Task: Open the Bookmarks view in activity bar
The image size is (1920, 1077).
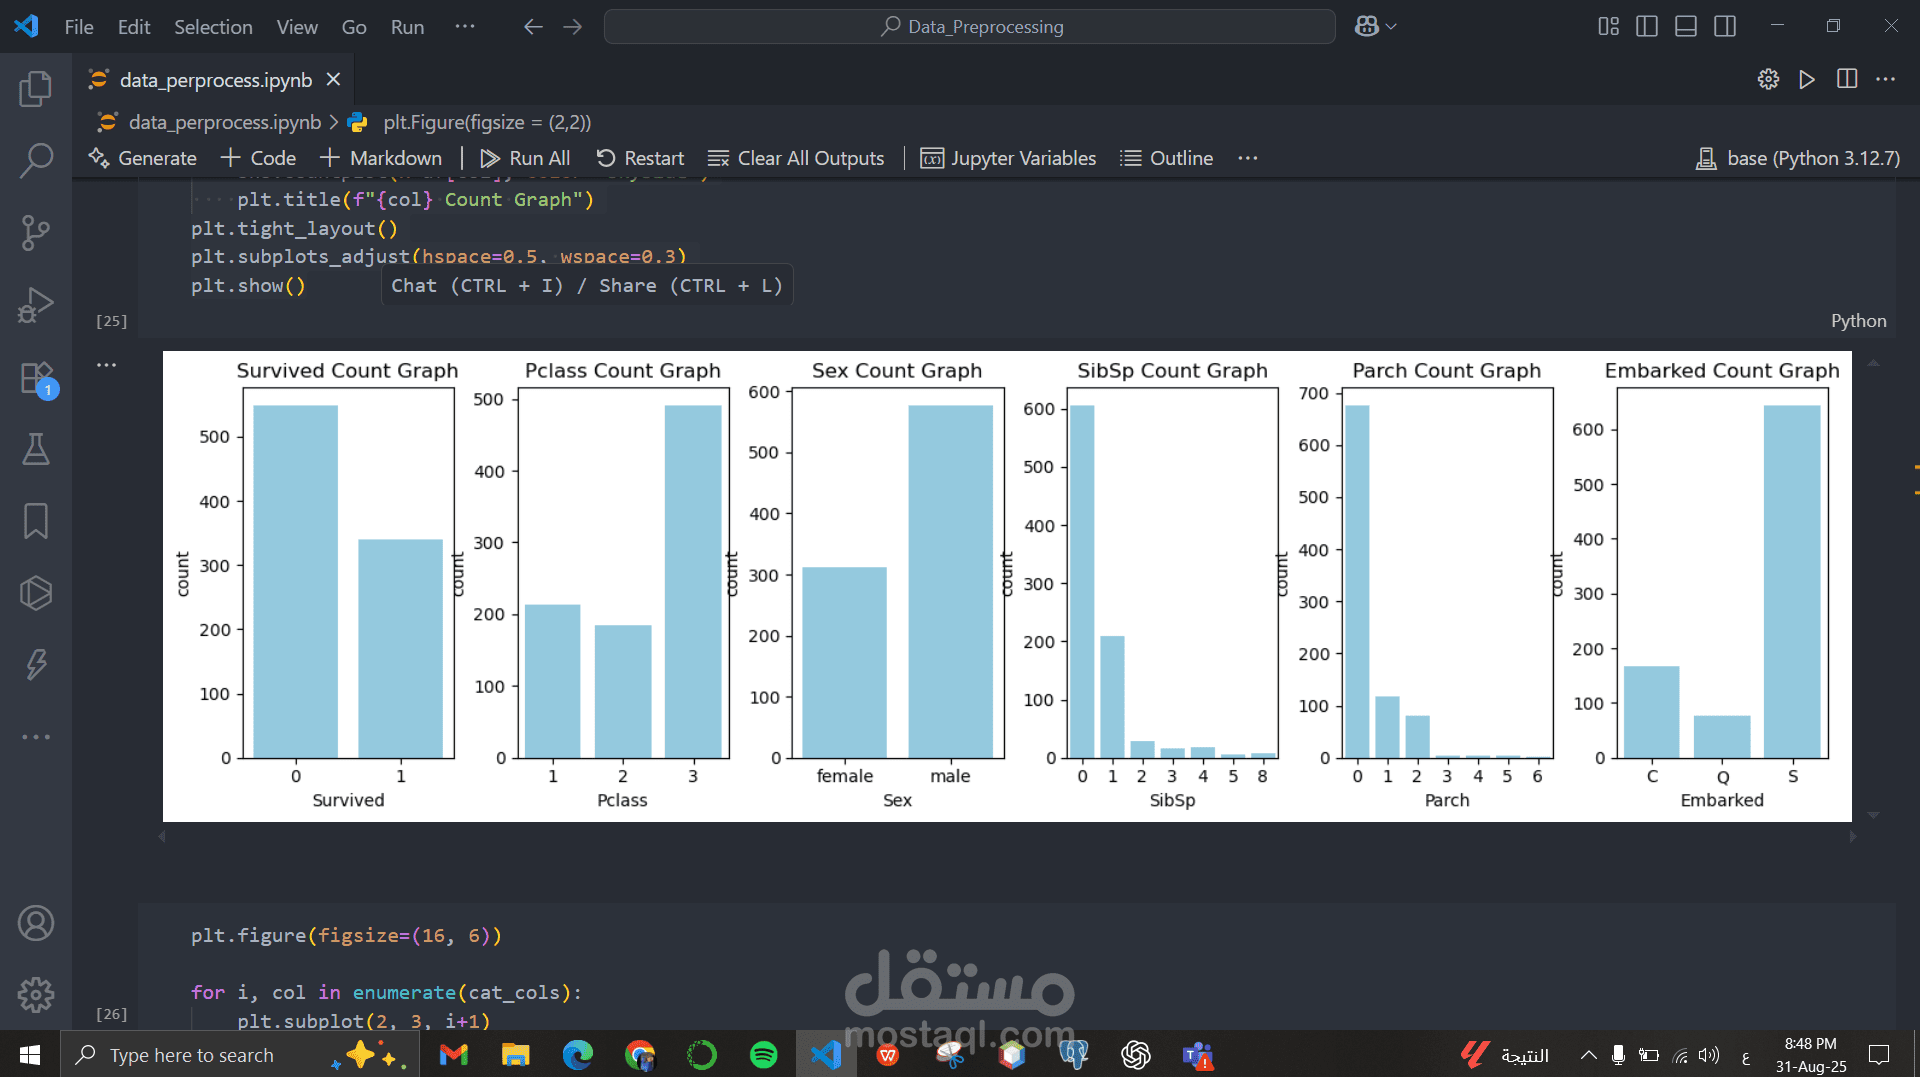Action: coord(36,521)
